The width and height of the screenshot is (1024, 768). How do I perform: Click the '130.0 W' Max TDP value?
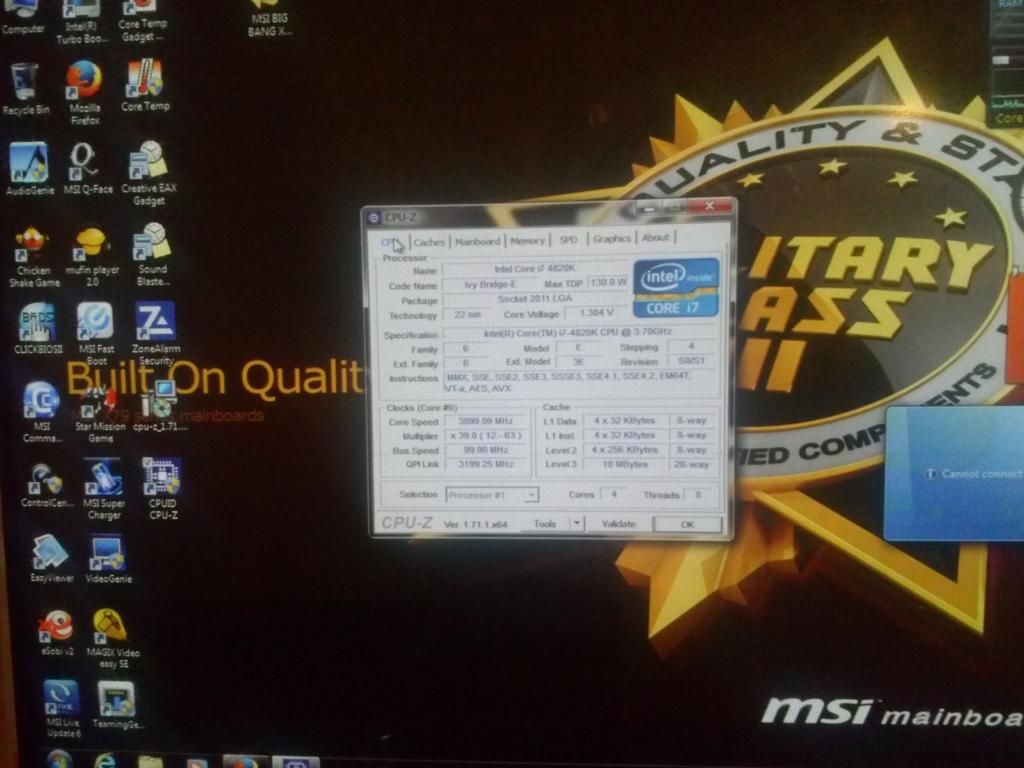pos(609,282)
